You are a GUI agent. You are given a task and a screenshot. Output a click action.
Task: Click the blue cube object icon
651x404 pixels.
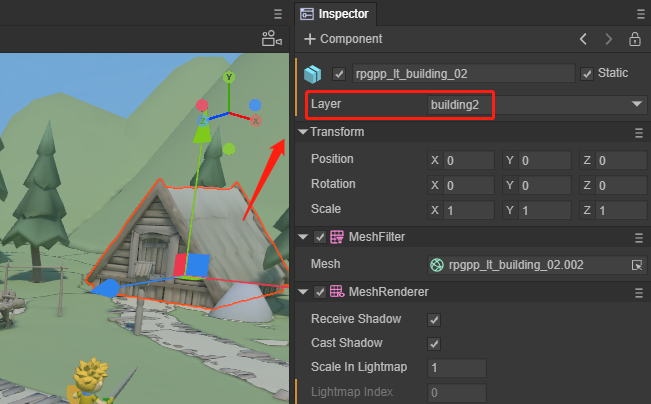pos(314,74)
